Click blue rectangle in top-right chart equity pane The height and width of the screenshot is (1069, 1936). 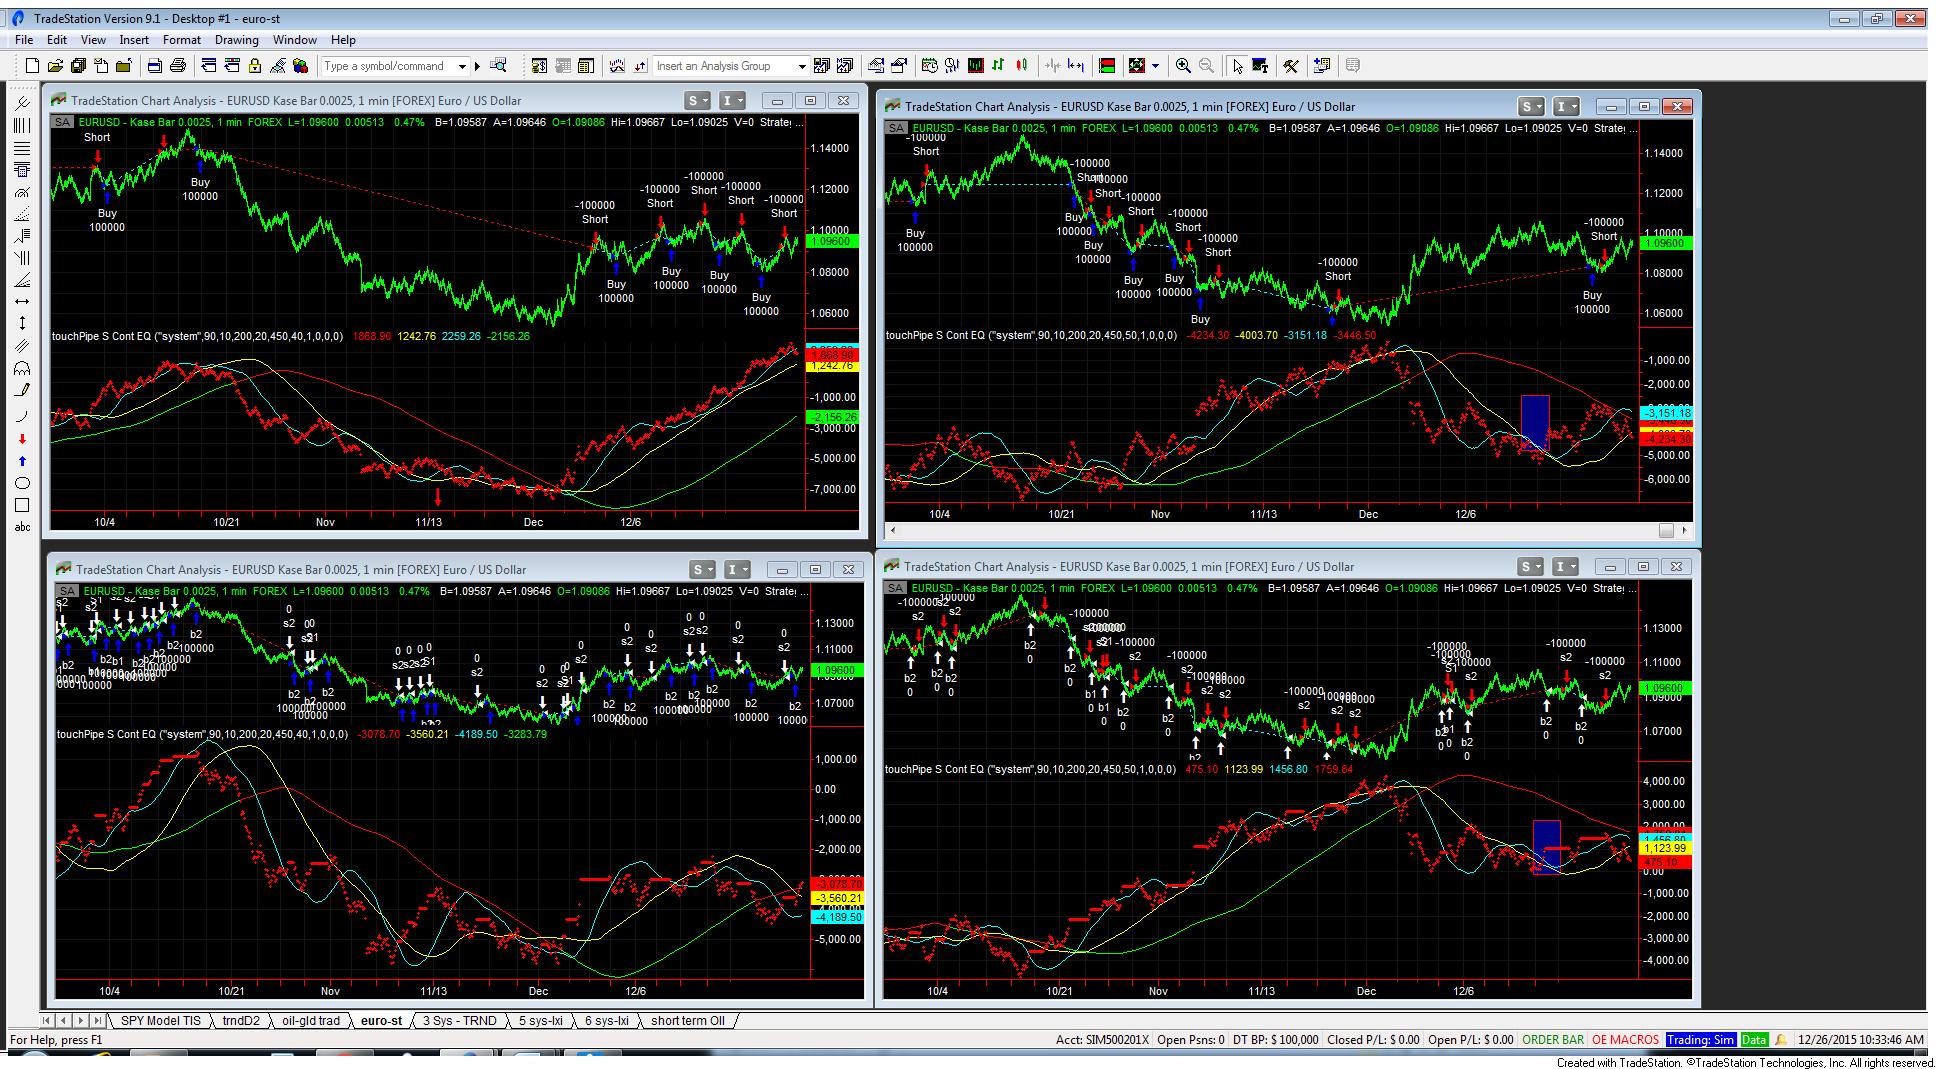click(1535, 422)
